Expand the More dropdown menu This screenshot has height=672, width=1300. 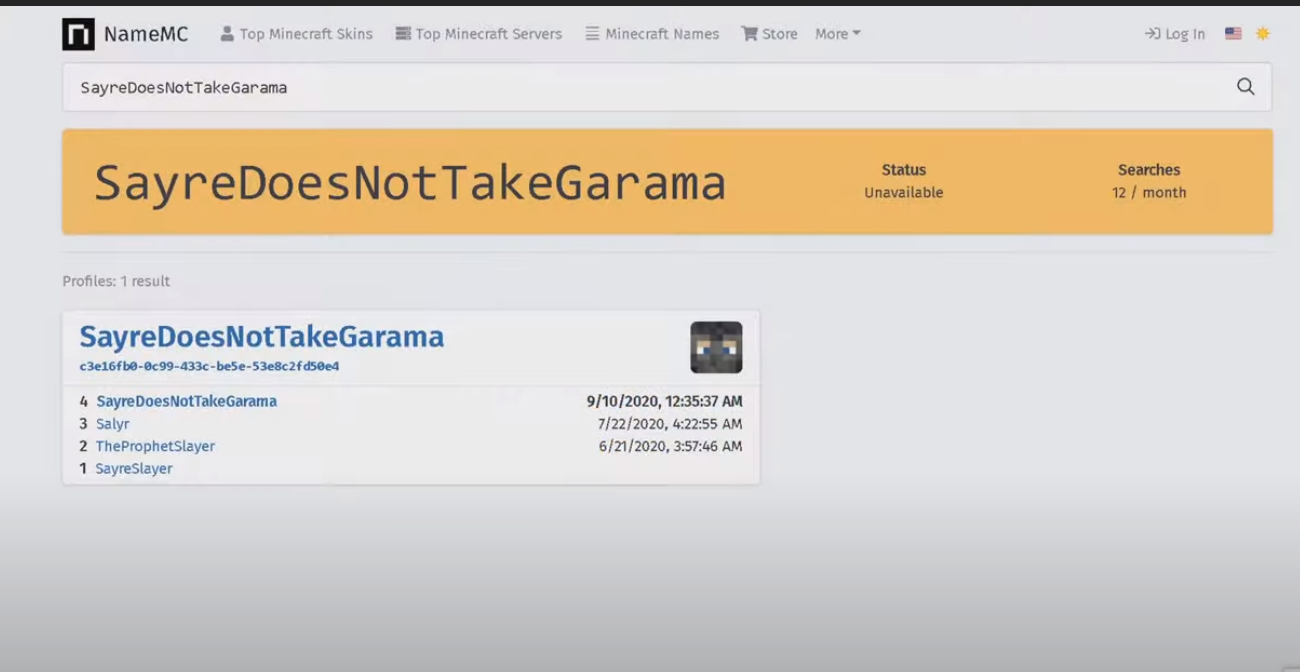tap(838, 34)
